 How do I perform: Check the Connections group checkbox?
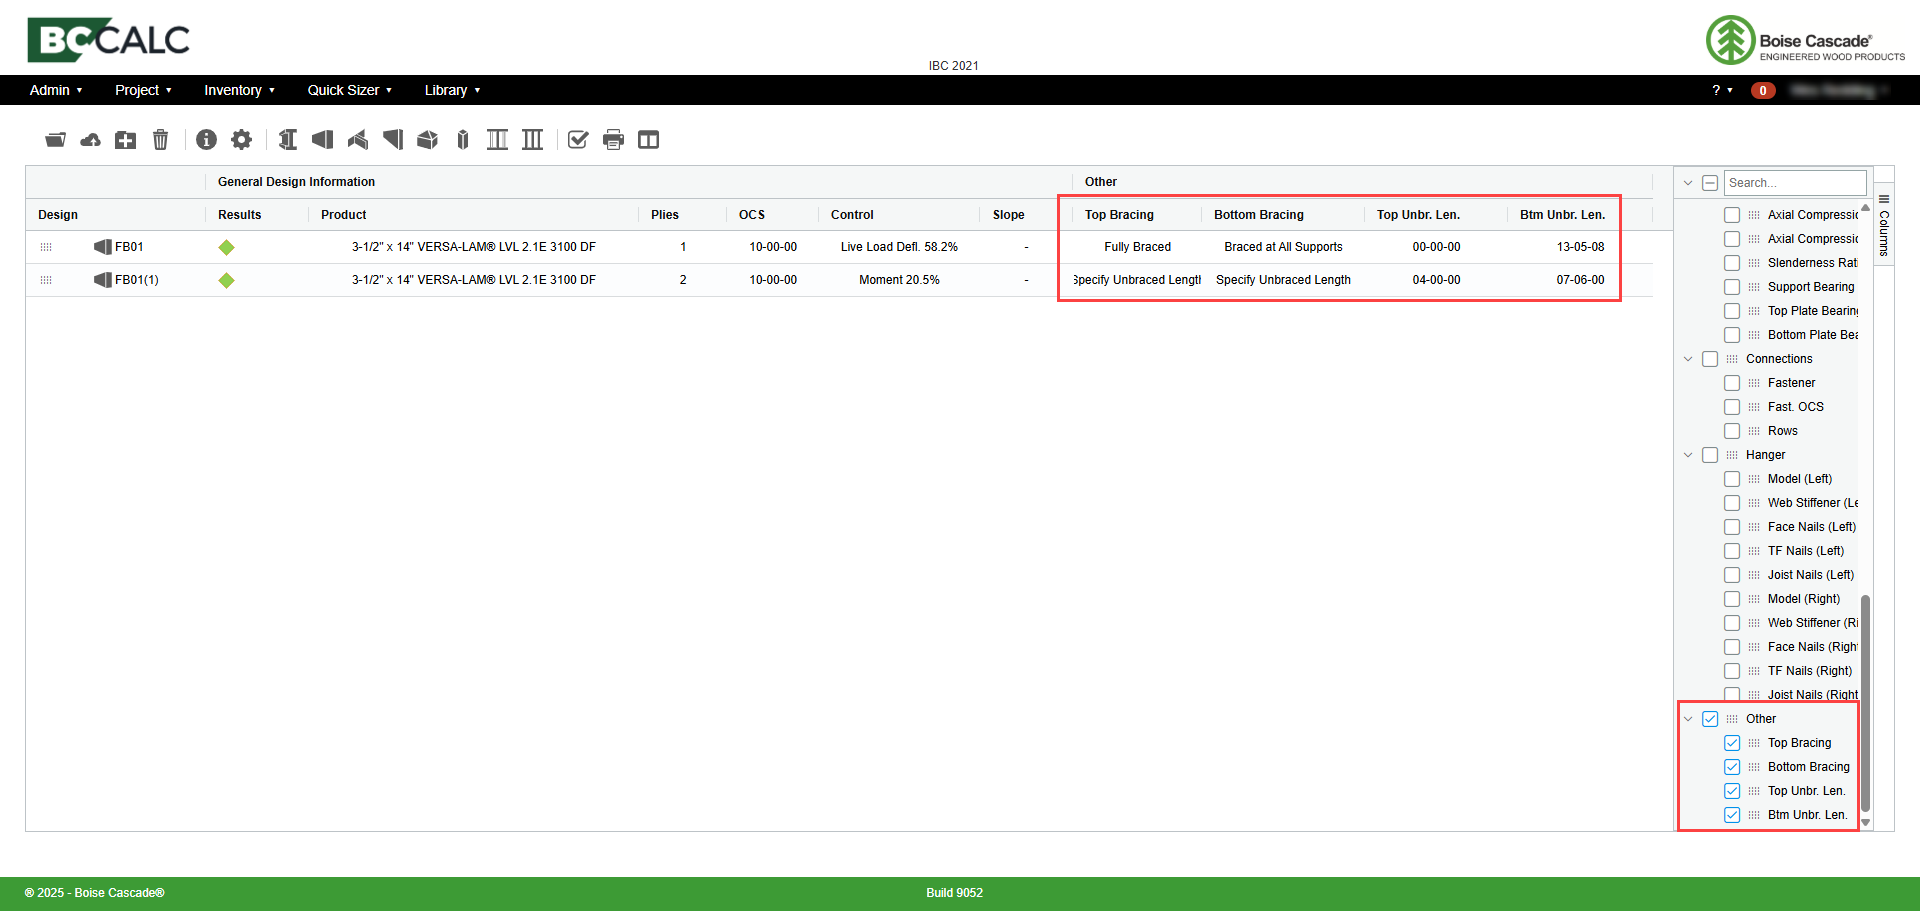click(x=1710, y=359)
